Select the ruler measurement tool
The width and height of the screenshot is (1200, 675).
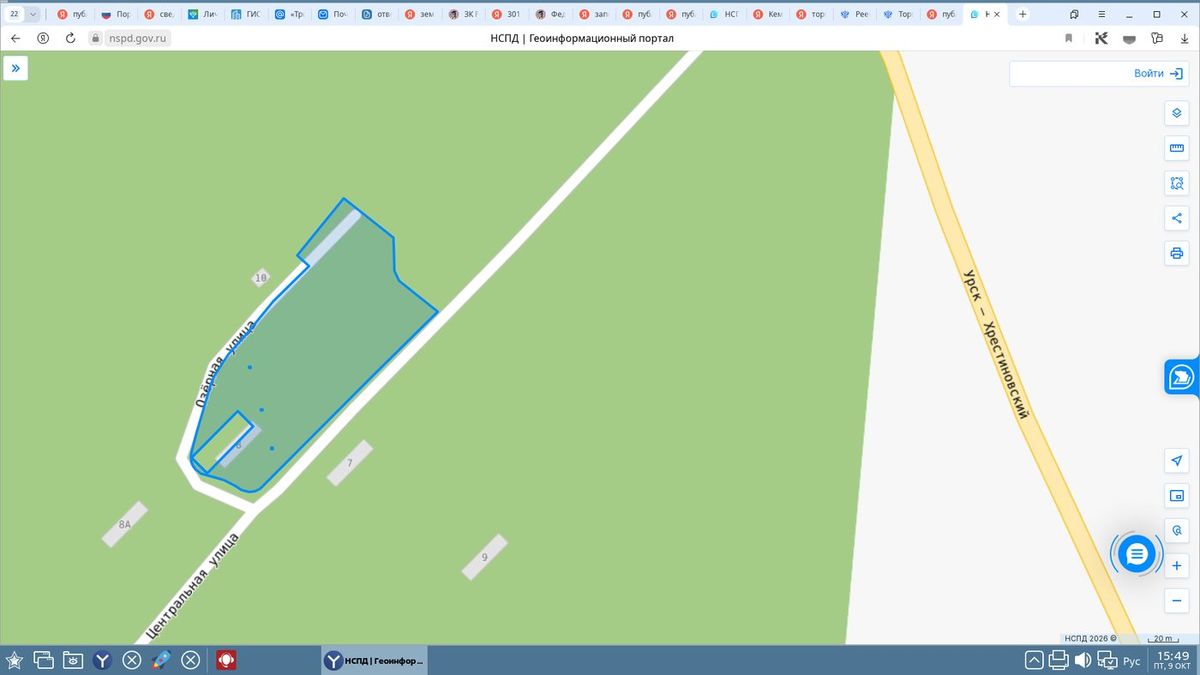click(1177, 149)
